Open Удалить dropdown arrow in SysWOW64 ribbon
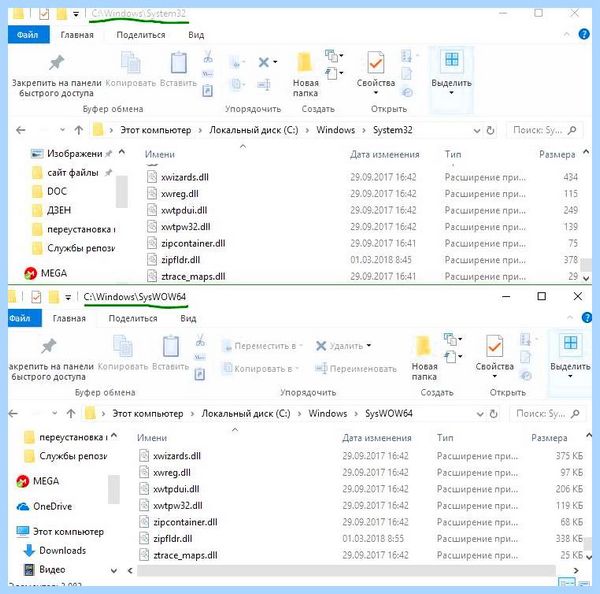 pos(369,346)
